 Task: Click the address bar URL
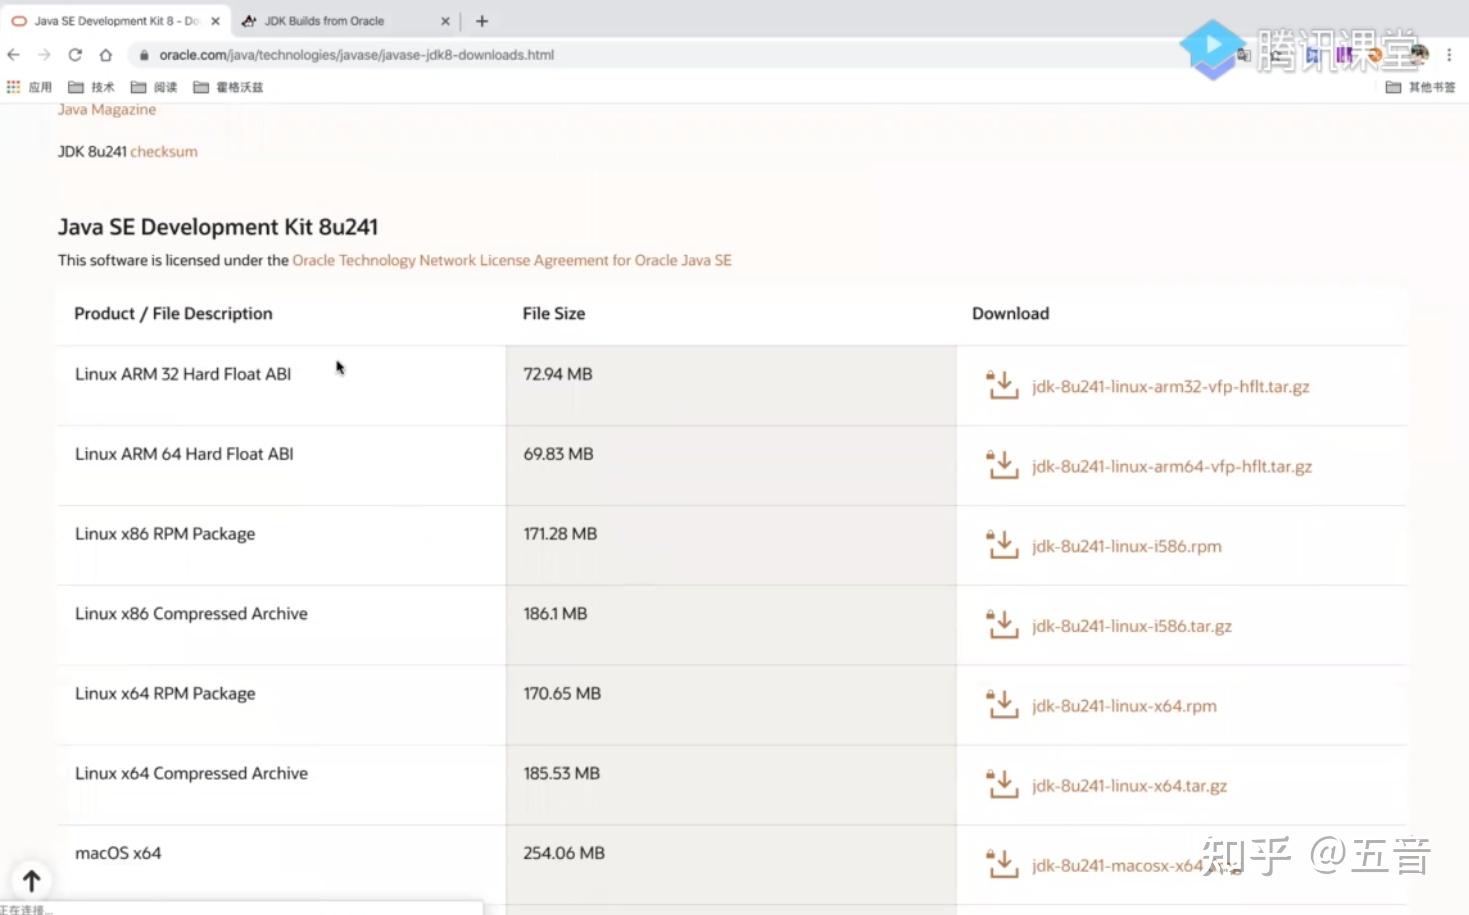pyautogui.click(x=356, y=55)
